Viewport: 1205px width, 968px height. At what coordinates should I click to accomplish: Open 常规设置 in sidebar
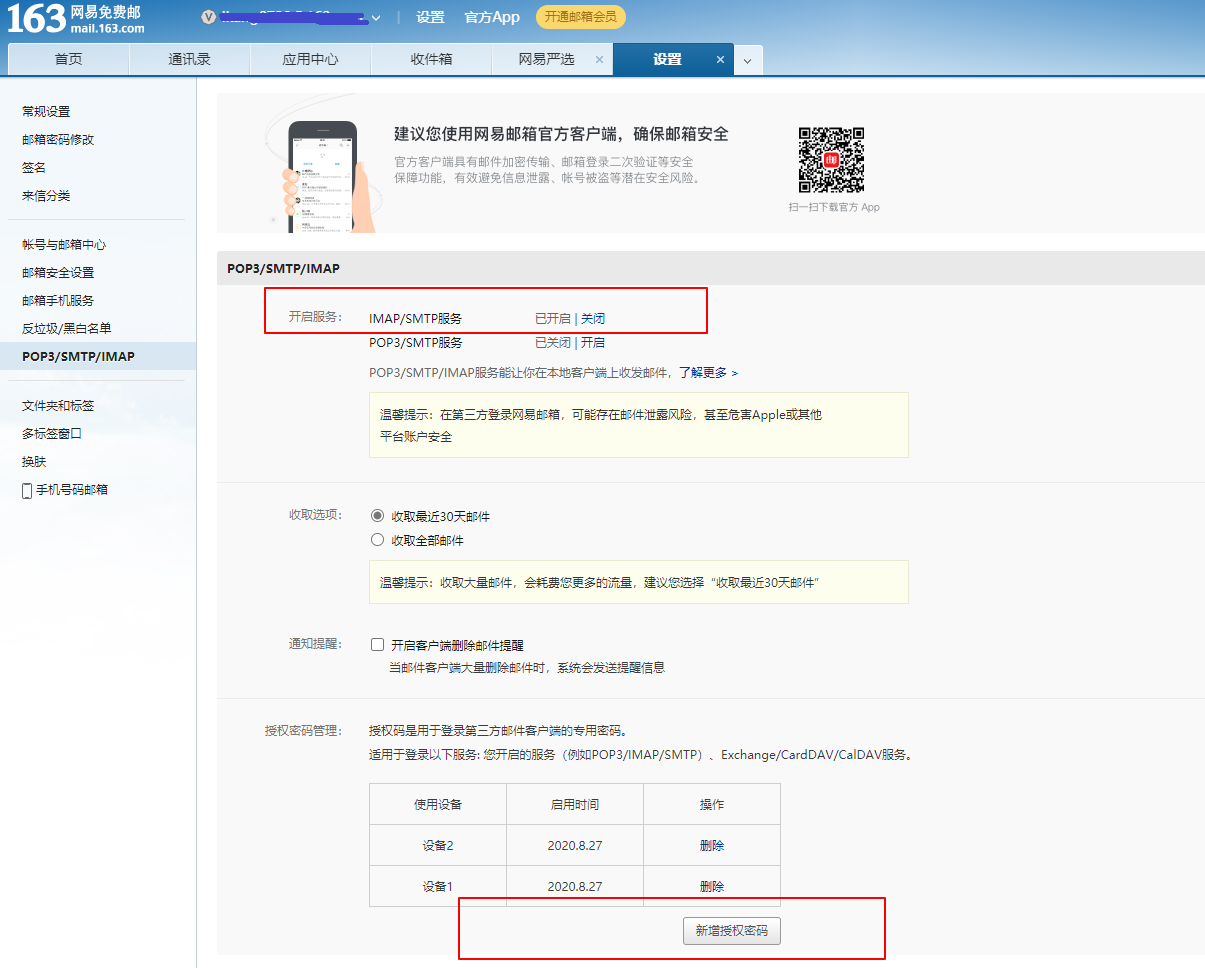pos(46,112)
